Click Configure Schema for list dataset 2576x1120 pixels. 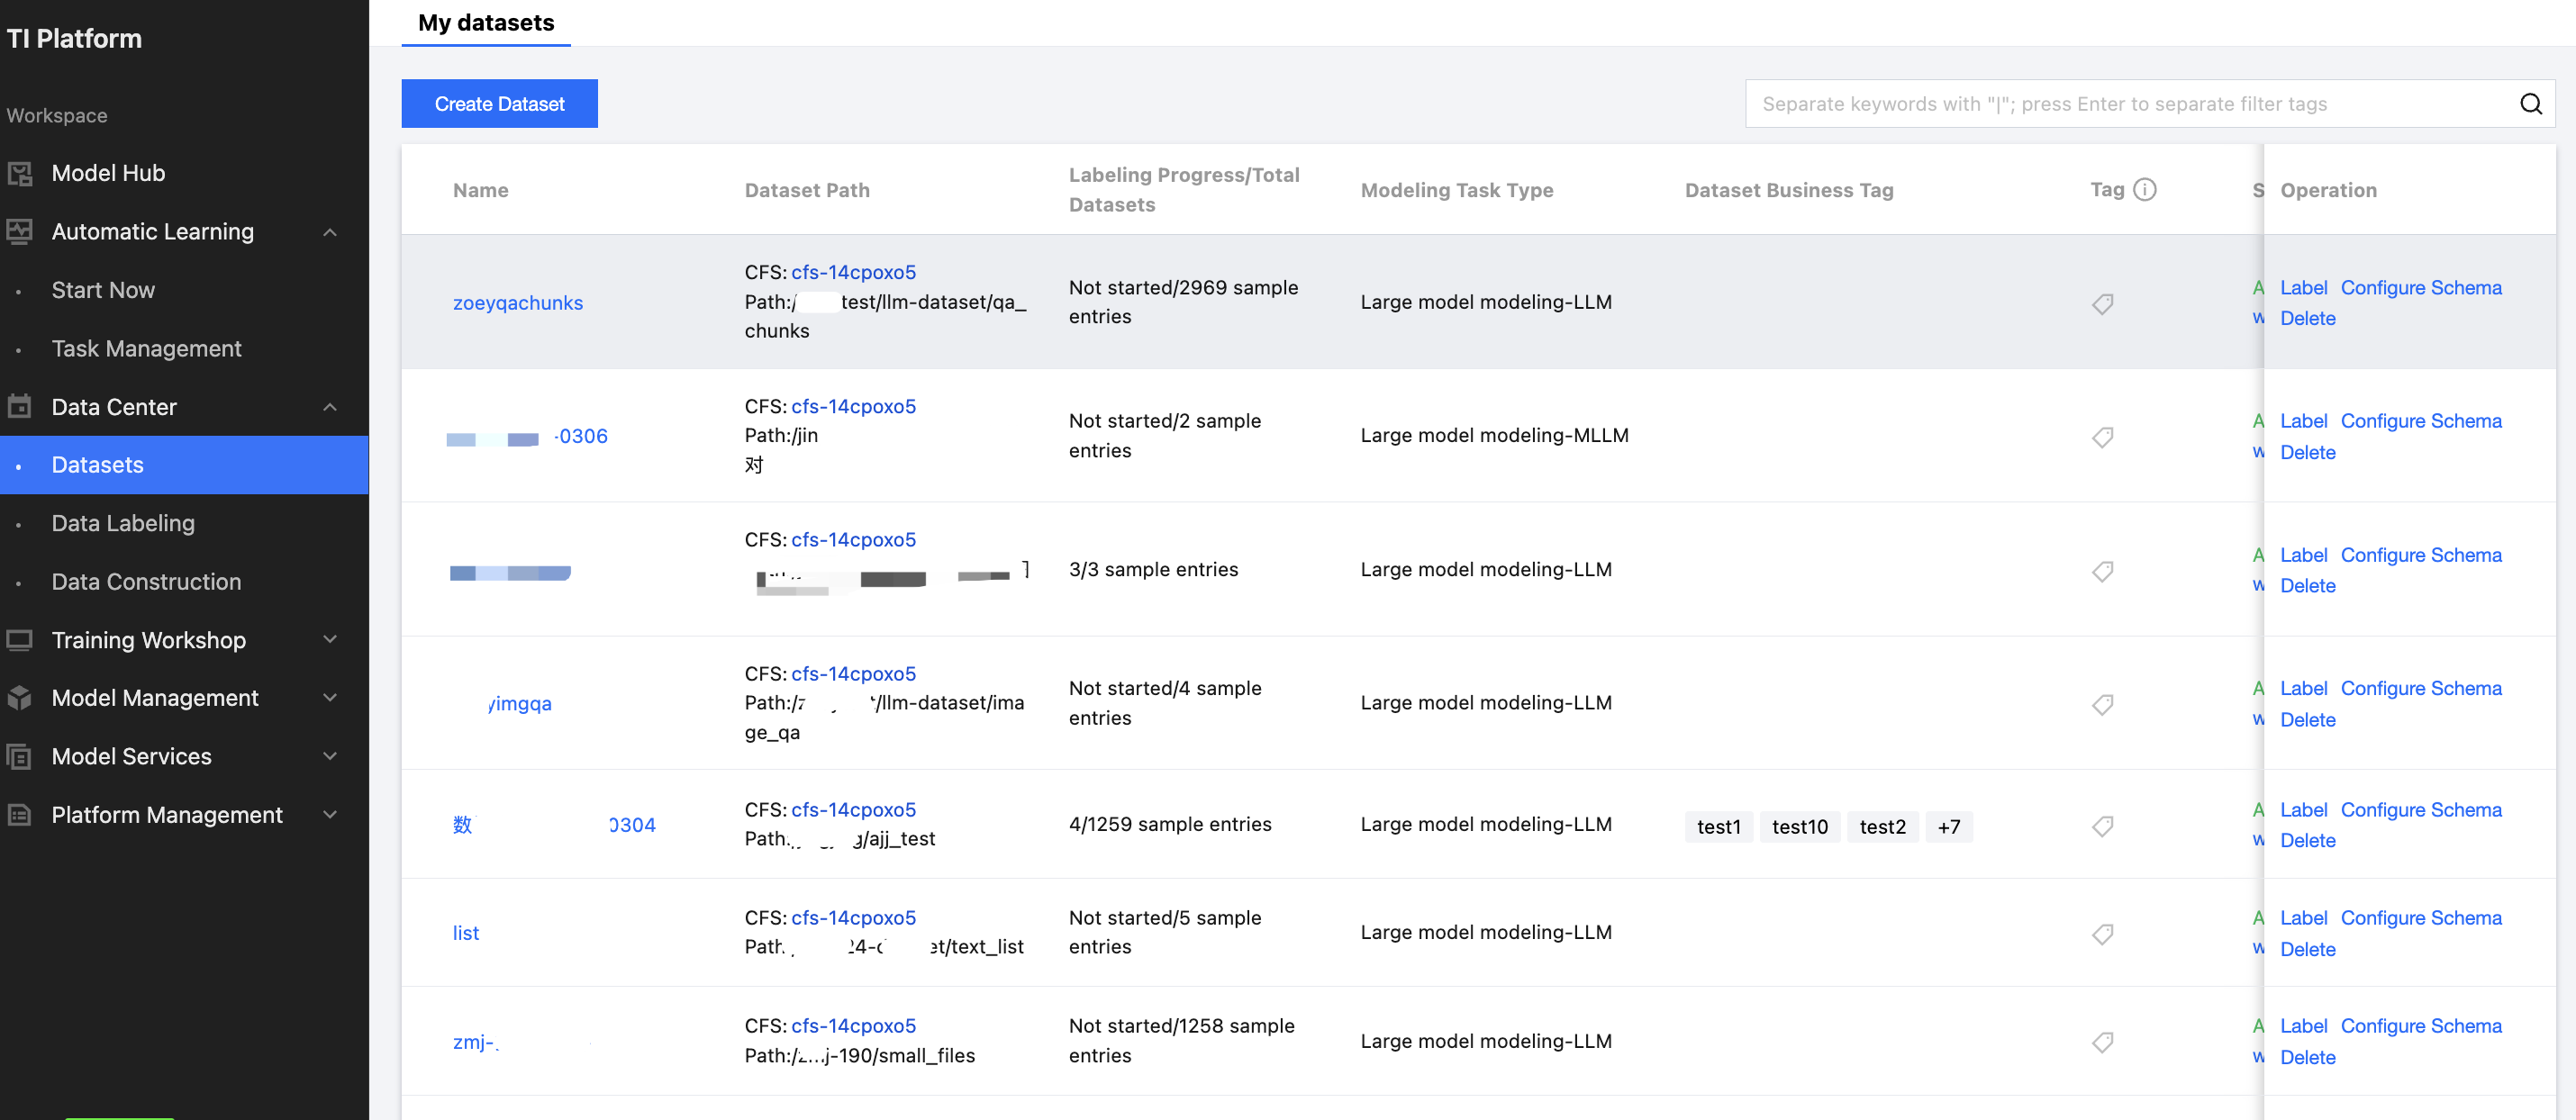[2420, 918]
